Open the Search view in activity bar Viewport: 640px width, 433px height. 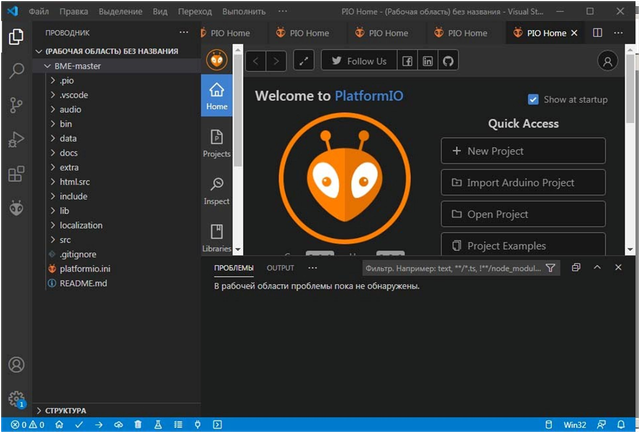click(x=16, y=71)
